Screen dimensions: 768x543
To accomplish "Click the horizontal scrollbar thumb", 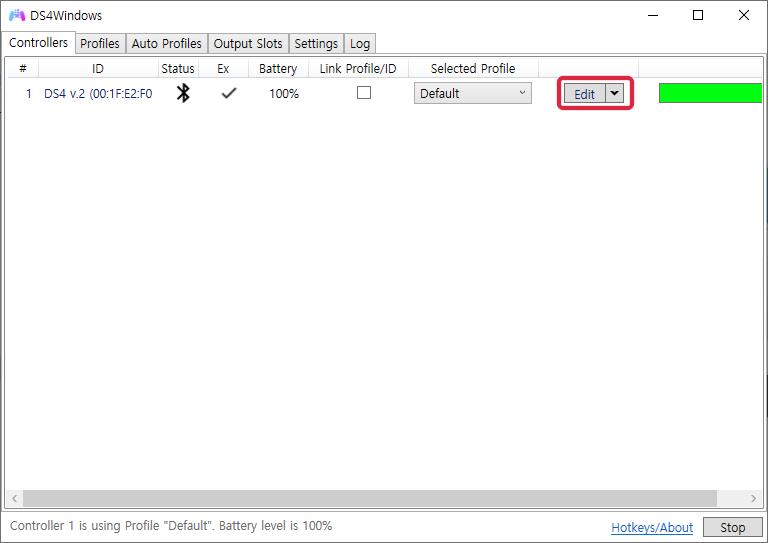I will click(370, 498).
